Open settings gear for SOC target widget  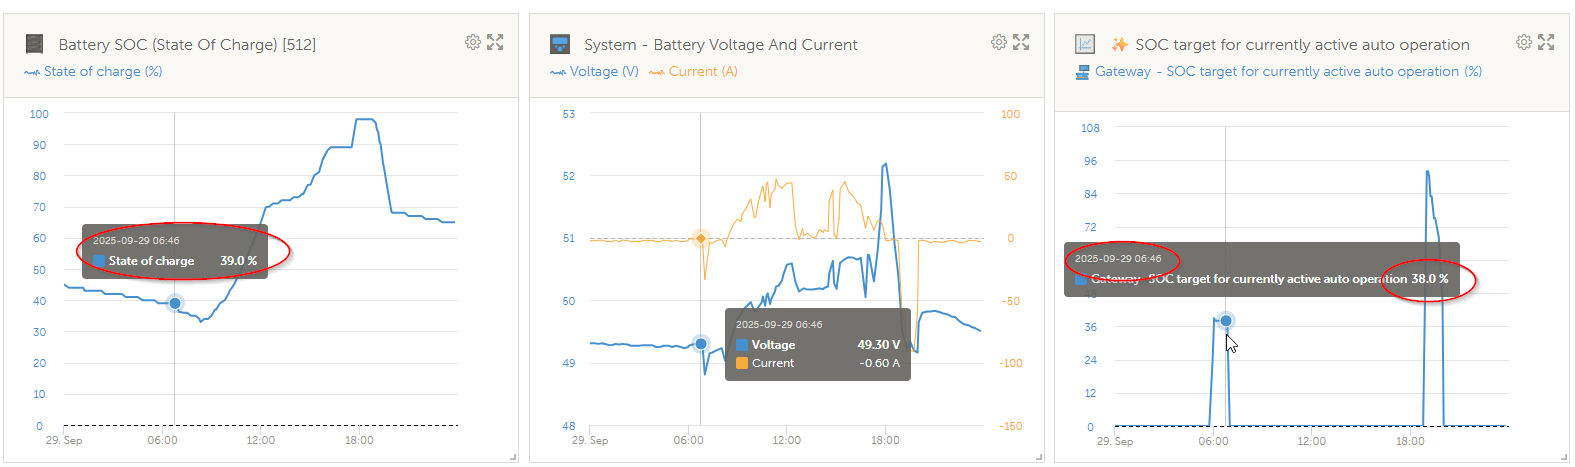click(1524, 42)
